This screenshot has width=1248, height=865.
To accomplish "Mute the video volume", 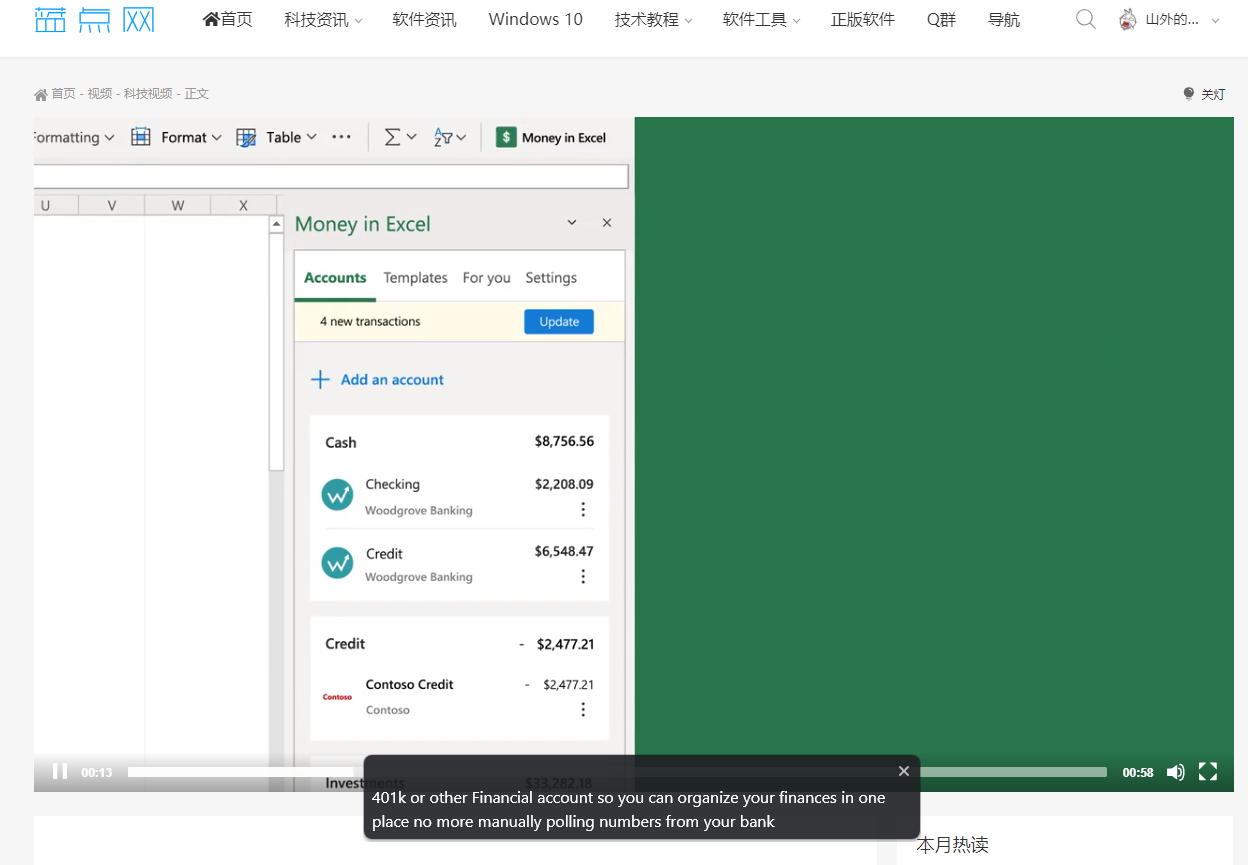I will (x=1176, y=772).
